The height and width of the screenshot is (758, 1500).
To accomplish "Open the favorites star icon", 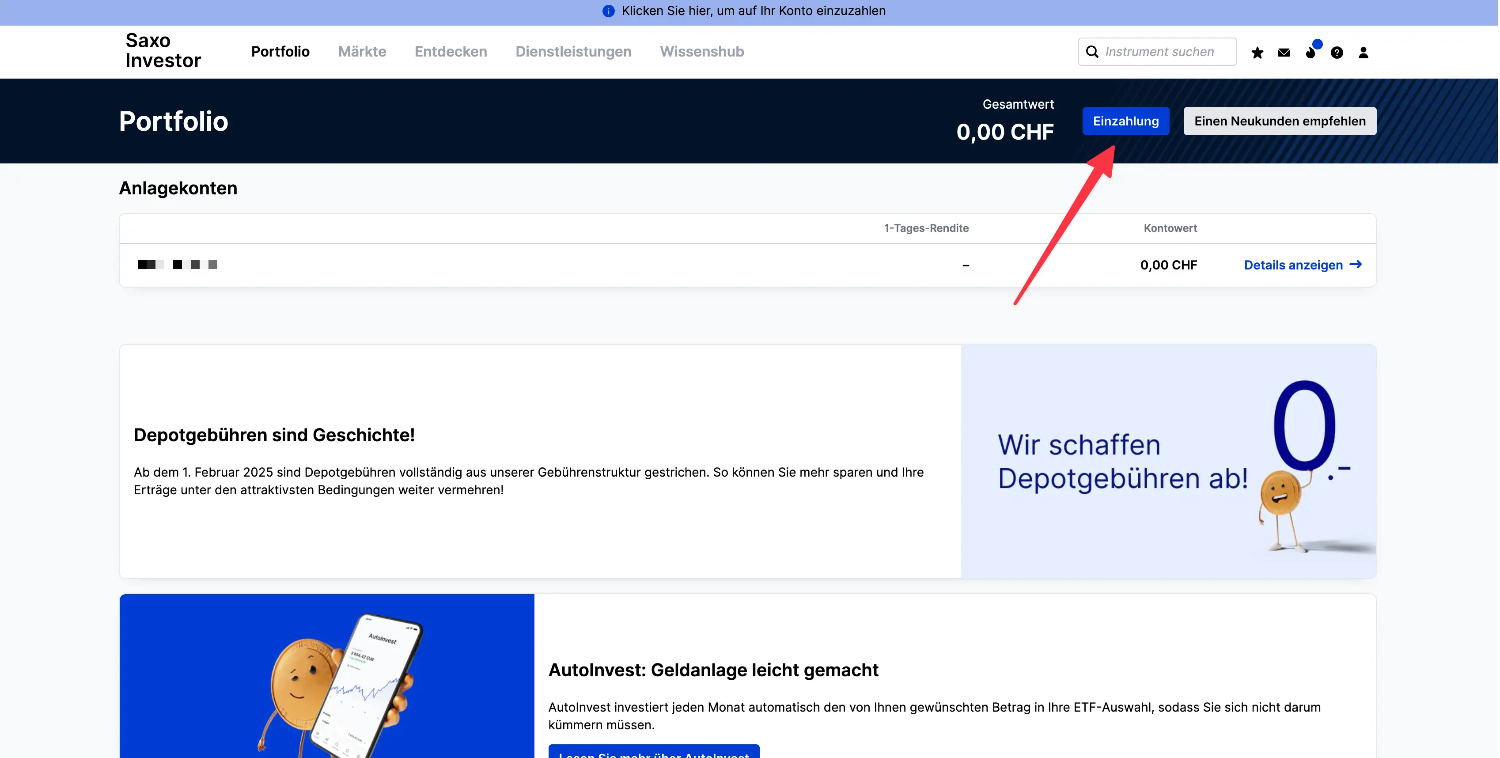I will pyautogui.click(x=1257, y=52).
